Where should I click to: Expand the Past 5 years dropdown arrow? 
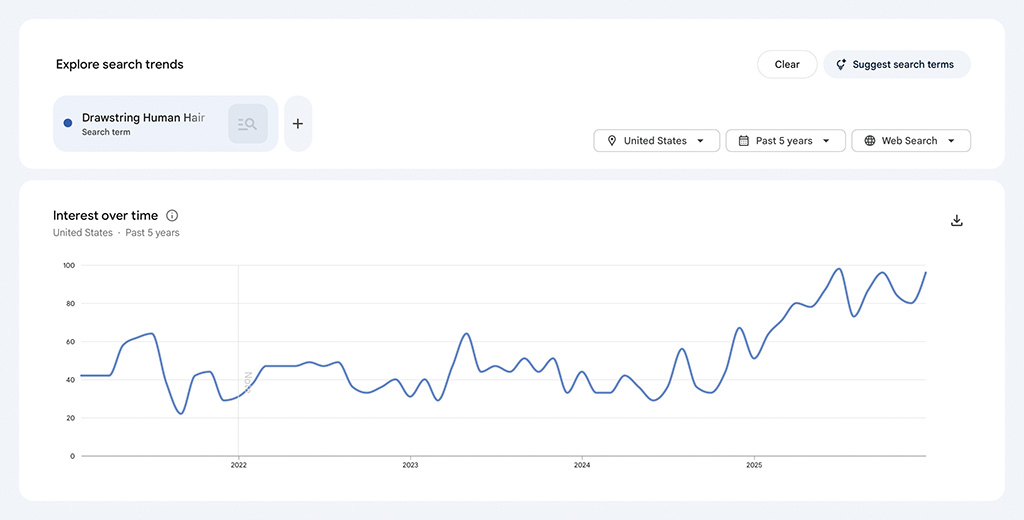pyautogui.click(x=827, y=141)
